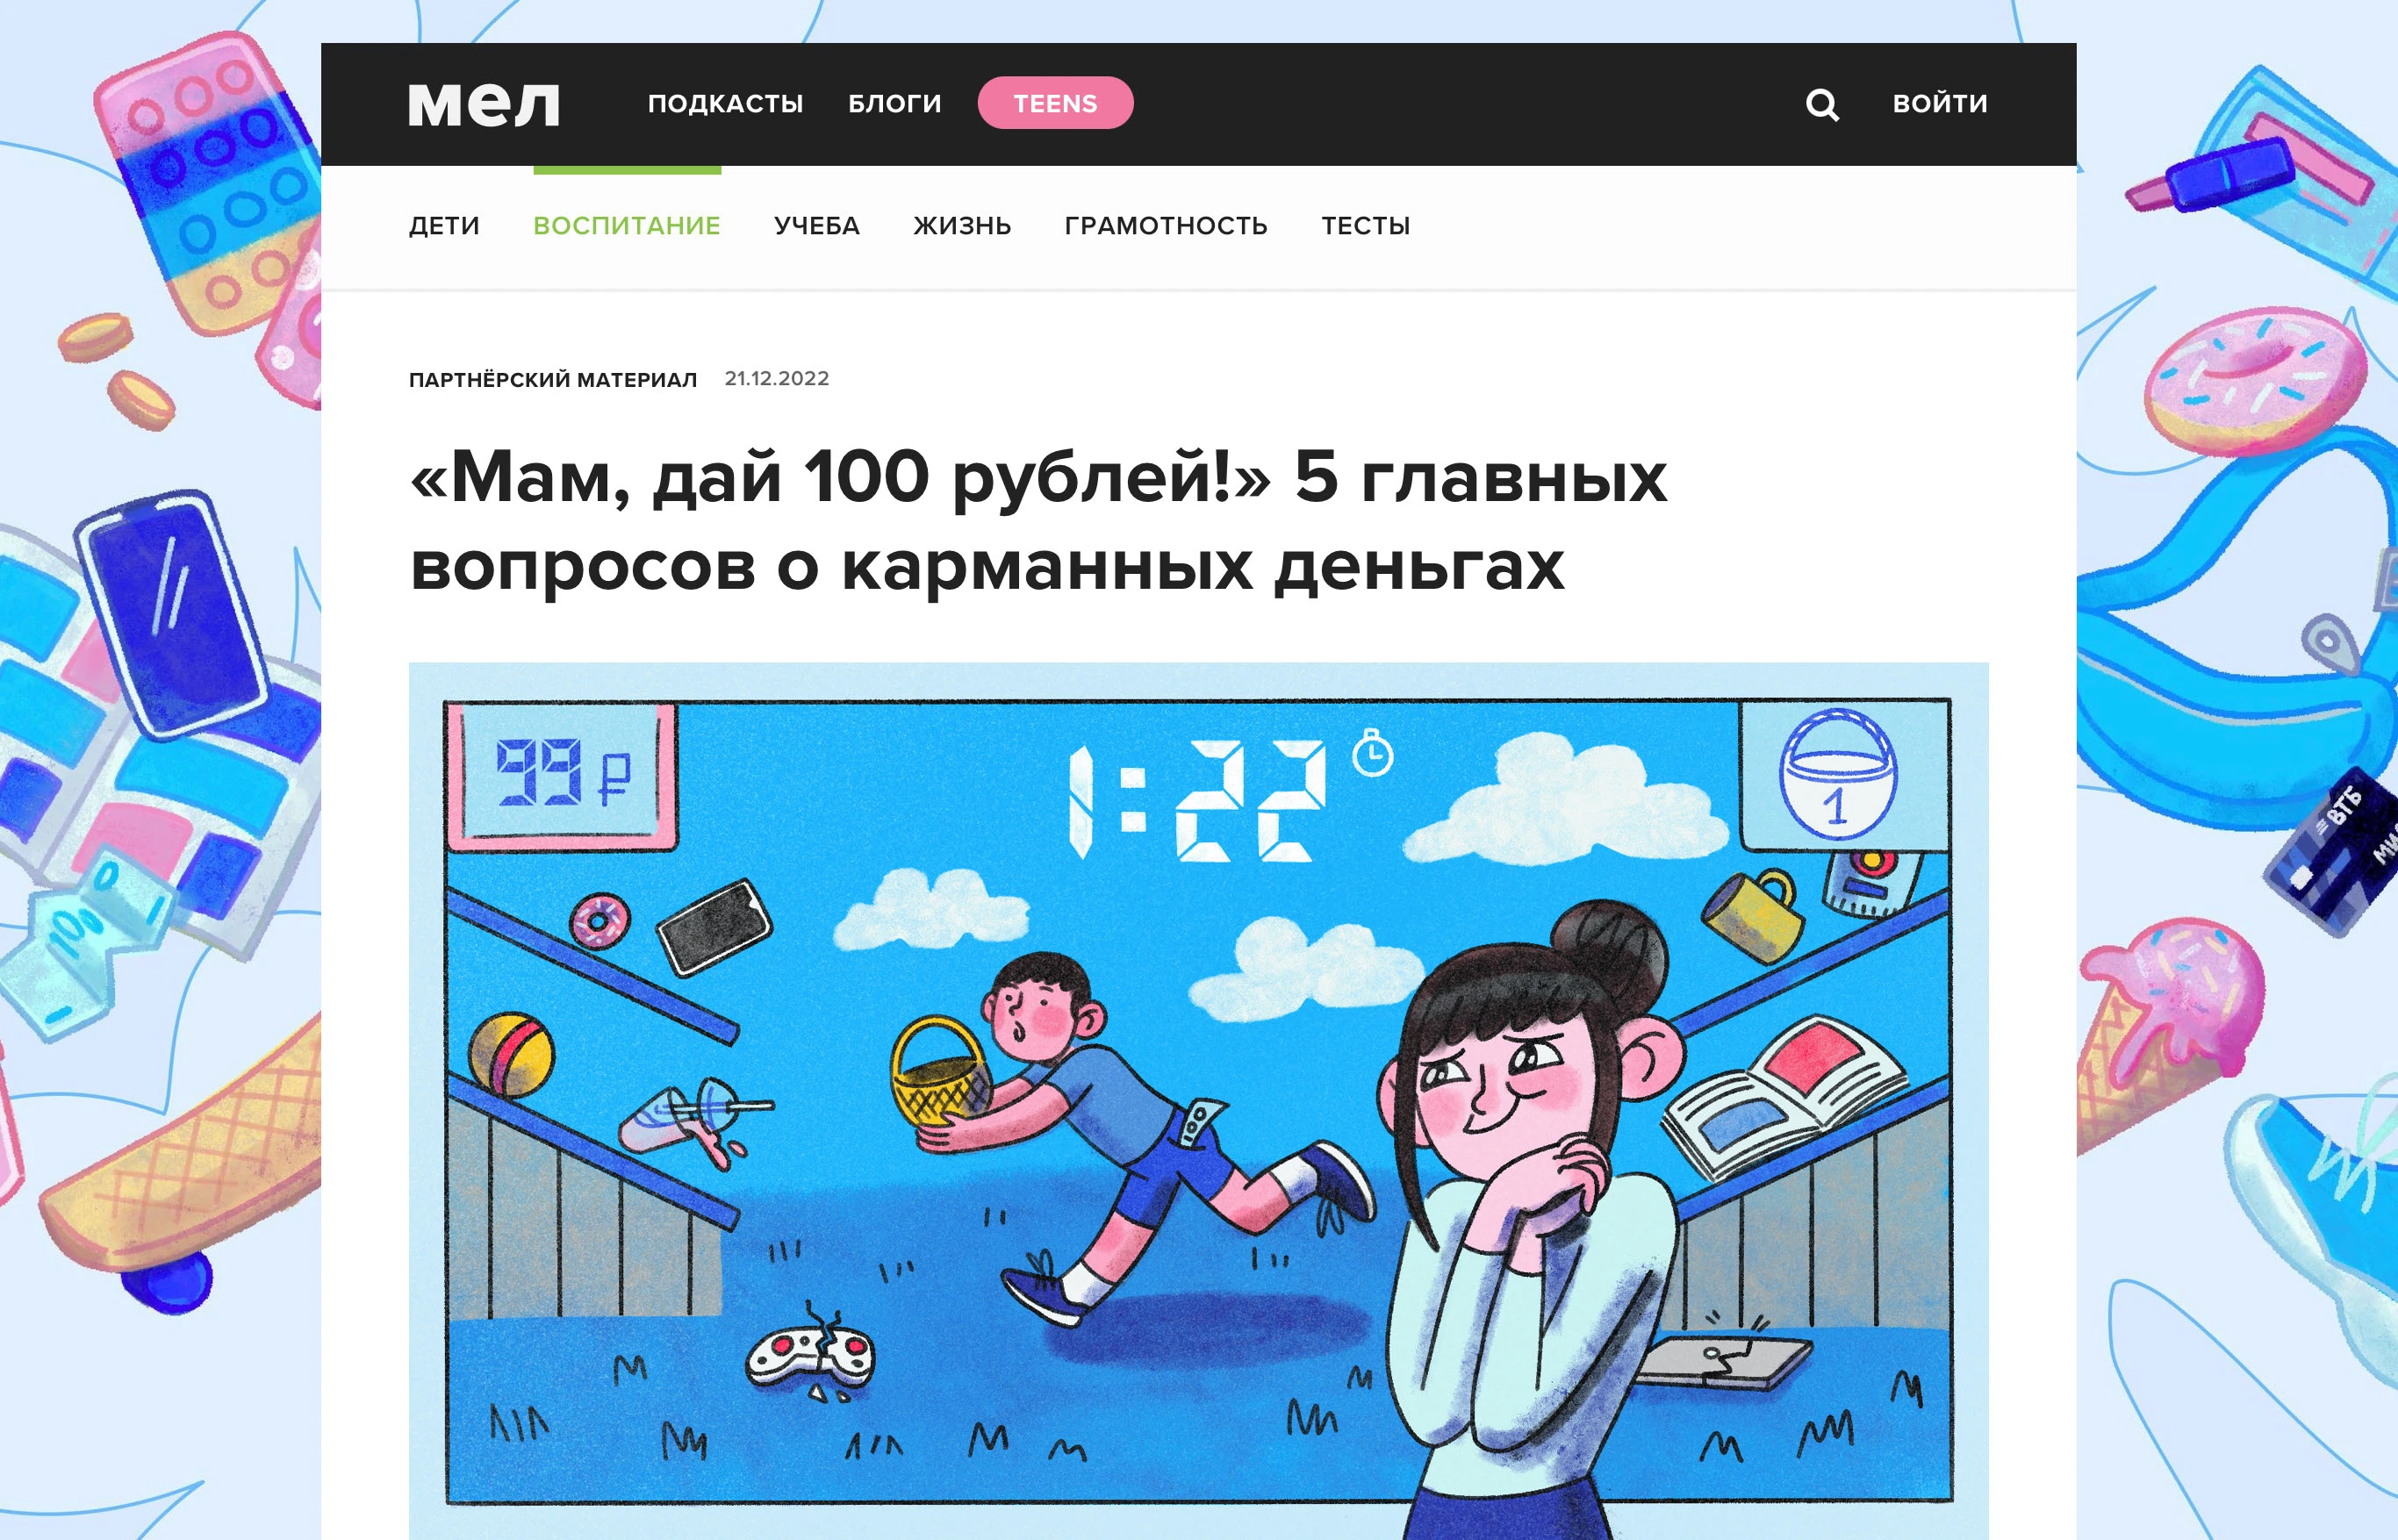This screenshot has height=1540, width=2398.
Task: Click the article's main illustration
Action: tap(1198, 1101)
